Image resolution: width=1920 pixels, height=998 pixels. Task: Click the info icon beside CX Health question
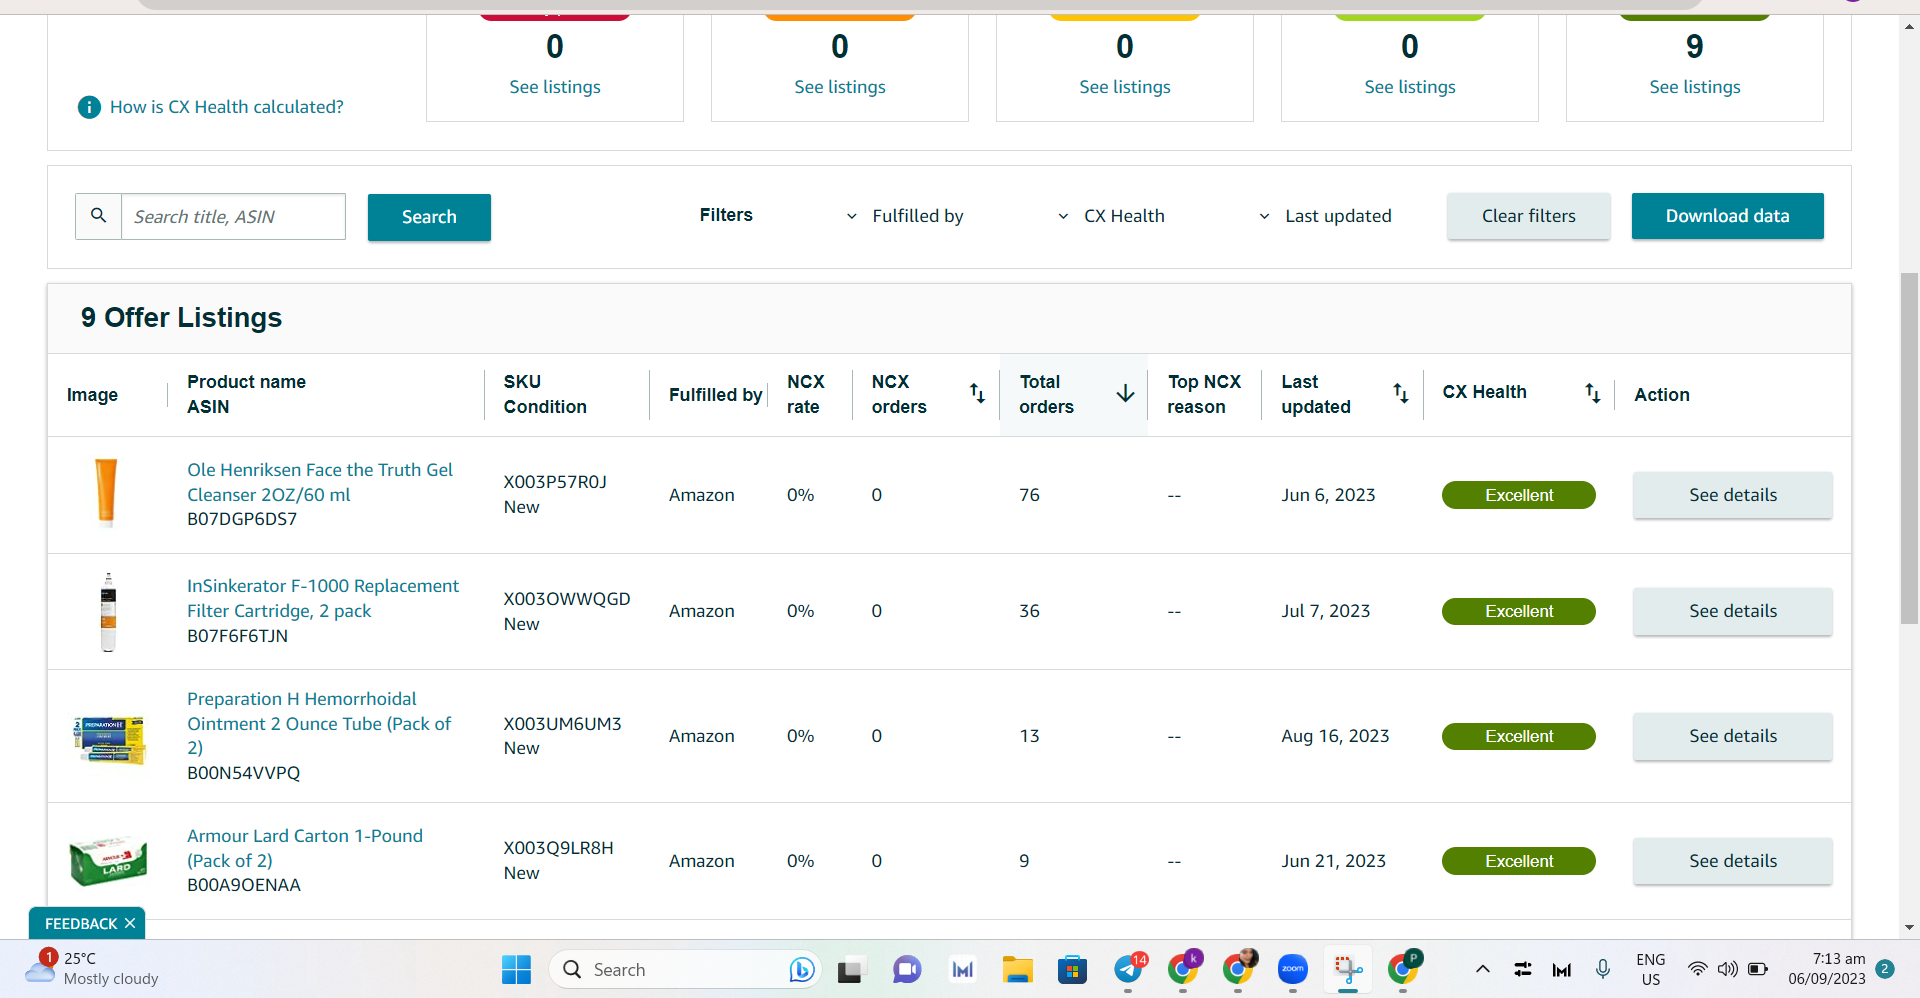click(89, 107)
